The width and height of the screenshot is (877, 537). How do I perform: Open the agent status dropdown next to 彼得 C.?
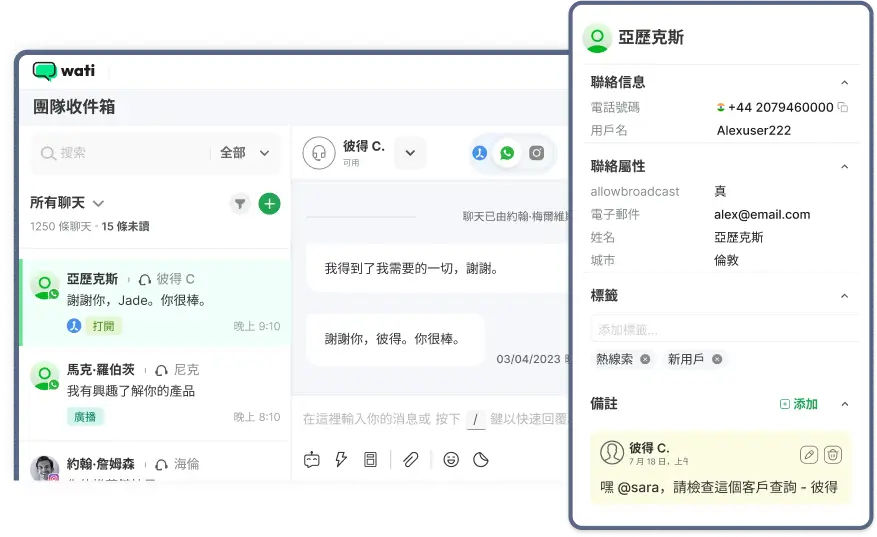point(410,153)
